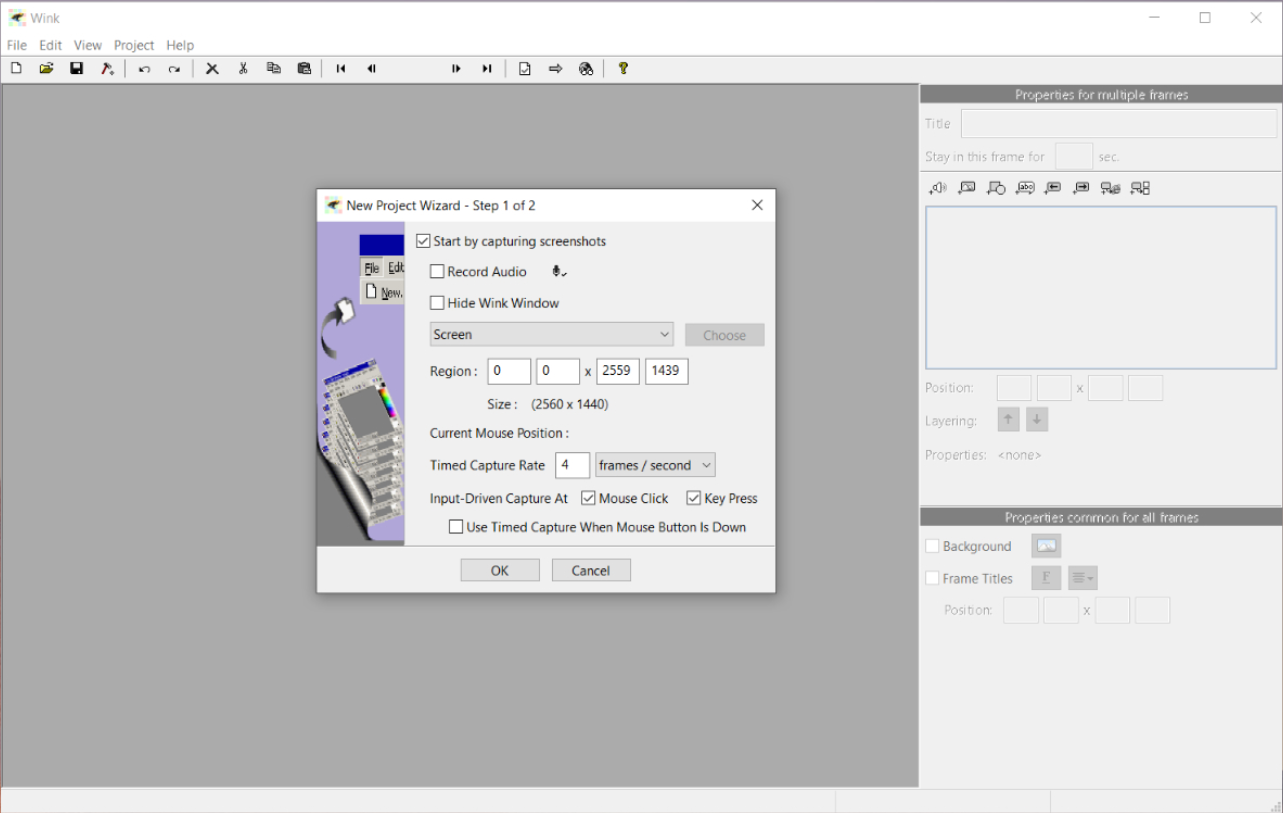Click the yellow Help question mark icon
Screen dimensions: 1283x813
(623, 68)
